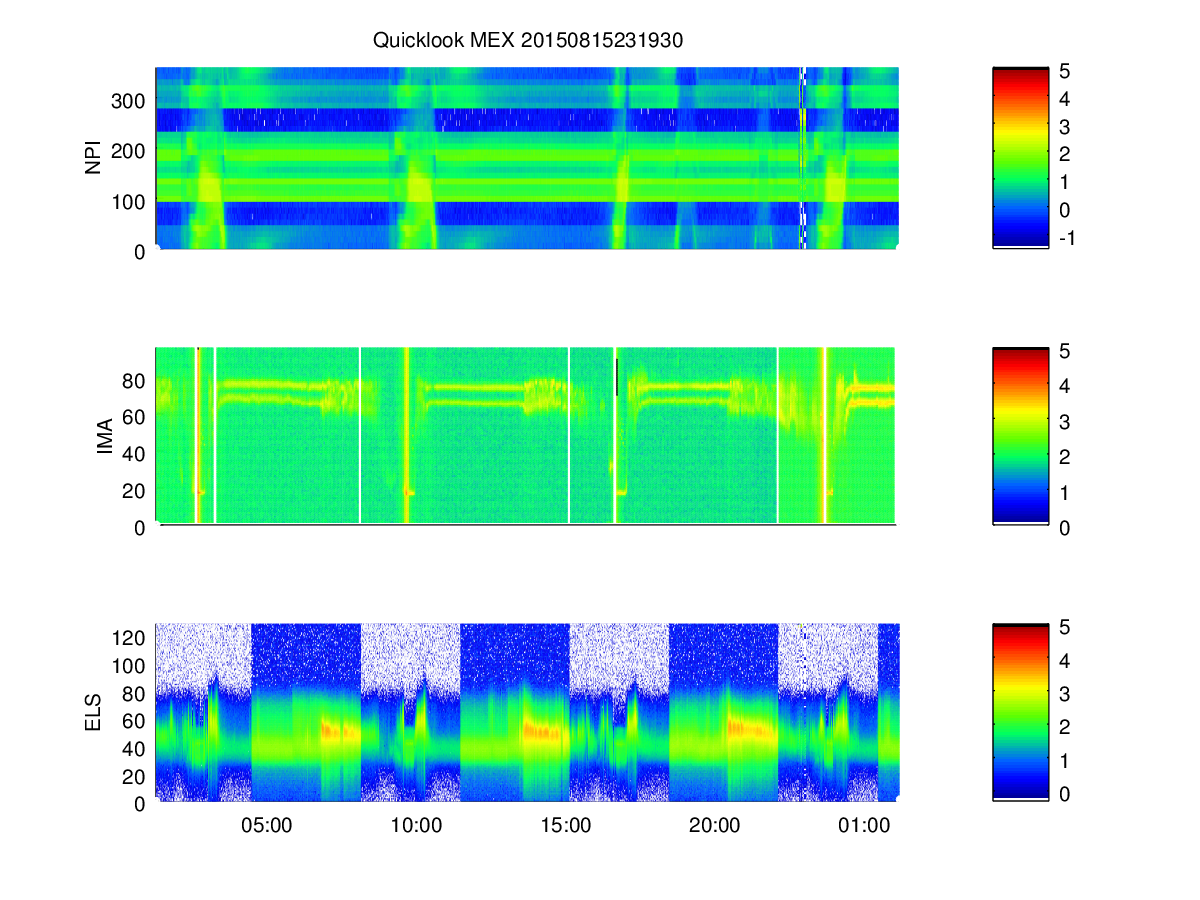Viewport: 1200px width, 900px height.
Task: Click the 20:00 time tick label
Action: coord(714,827)
